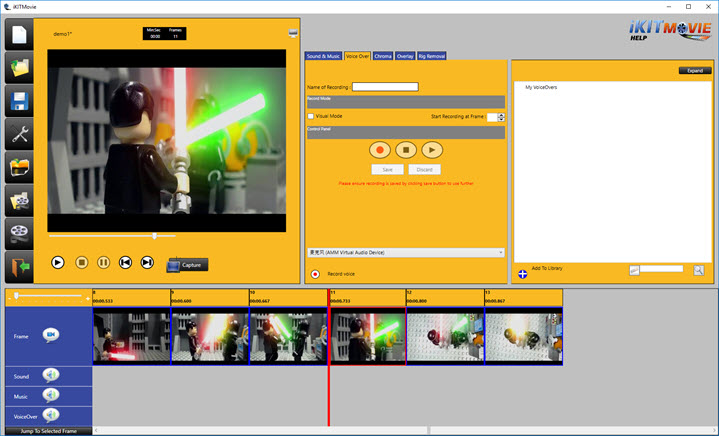Viewport: 719px width, 436px height.
Task: Select My VoiceOvers in the library list
Action: 541,87
